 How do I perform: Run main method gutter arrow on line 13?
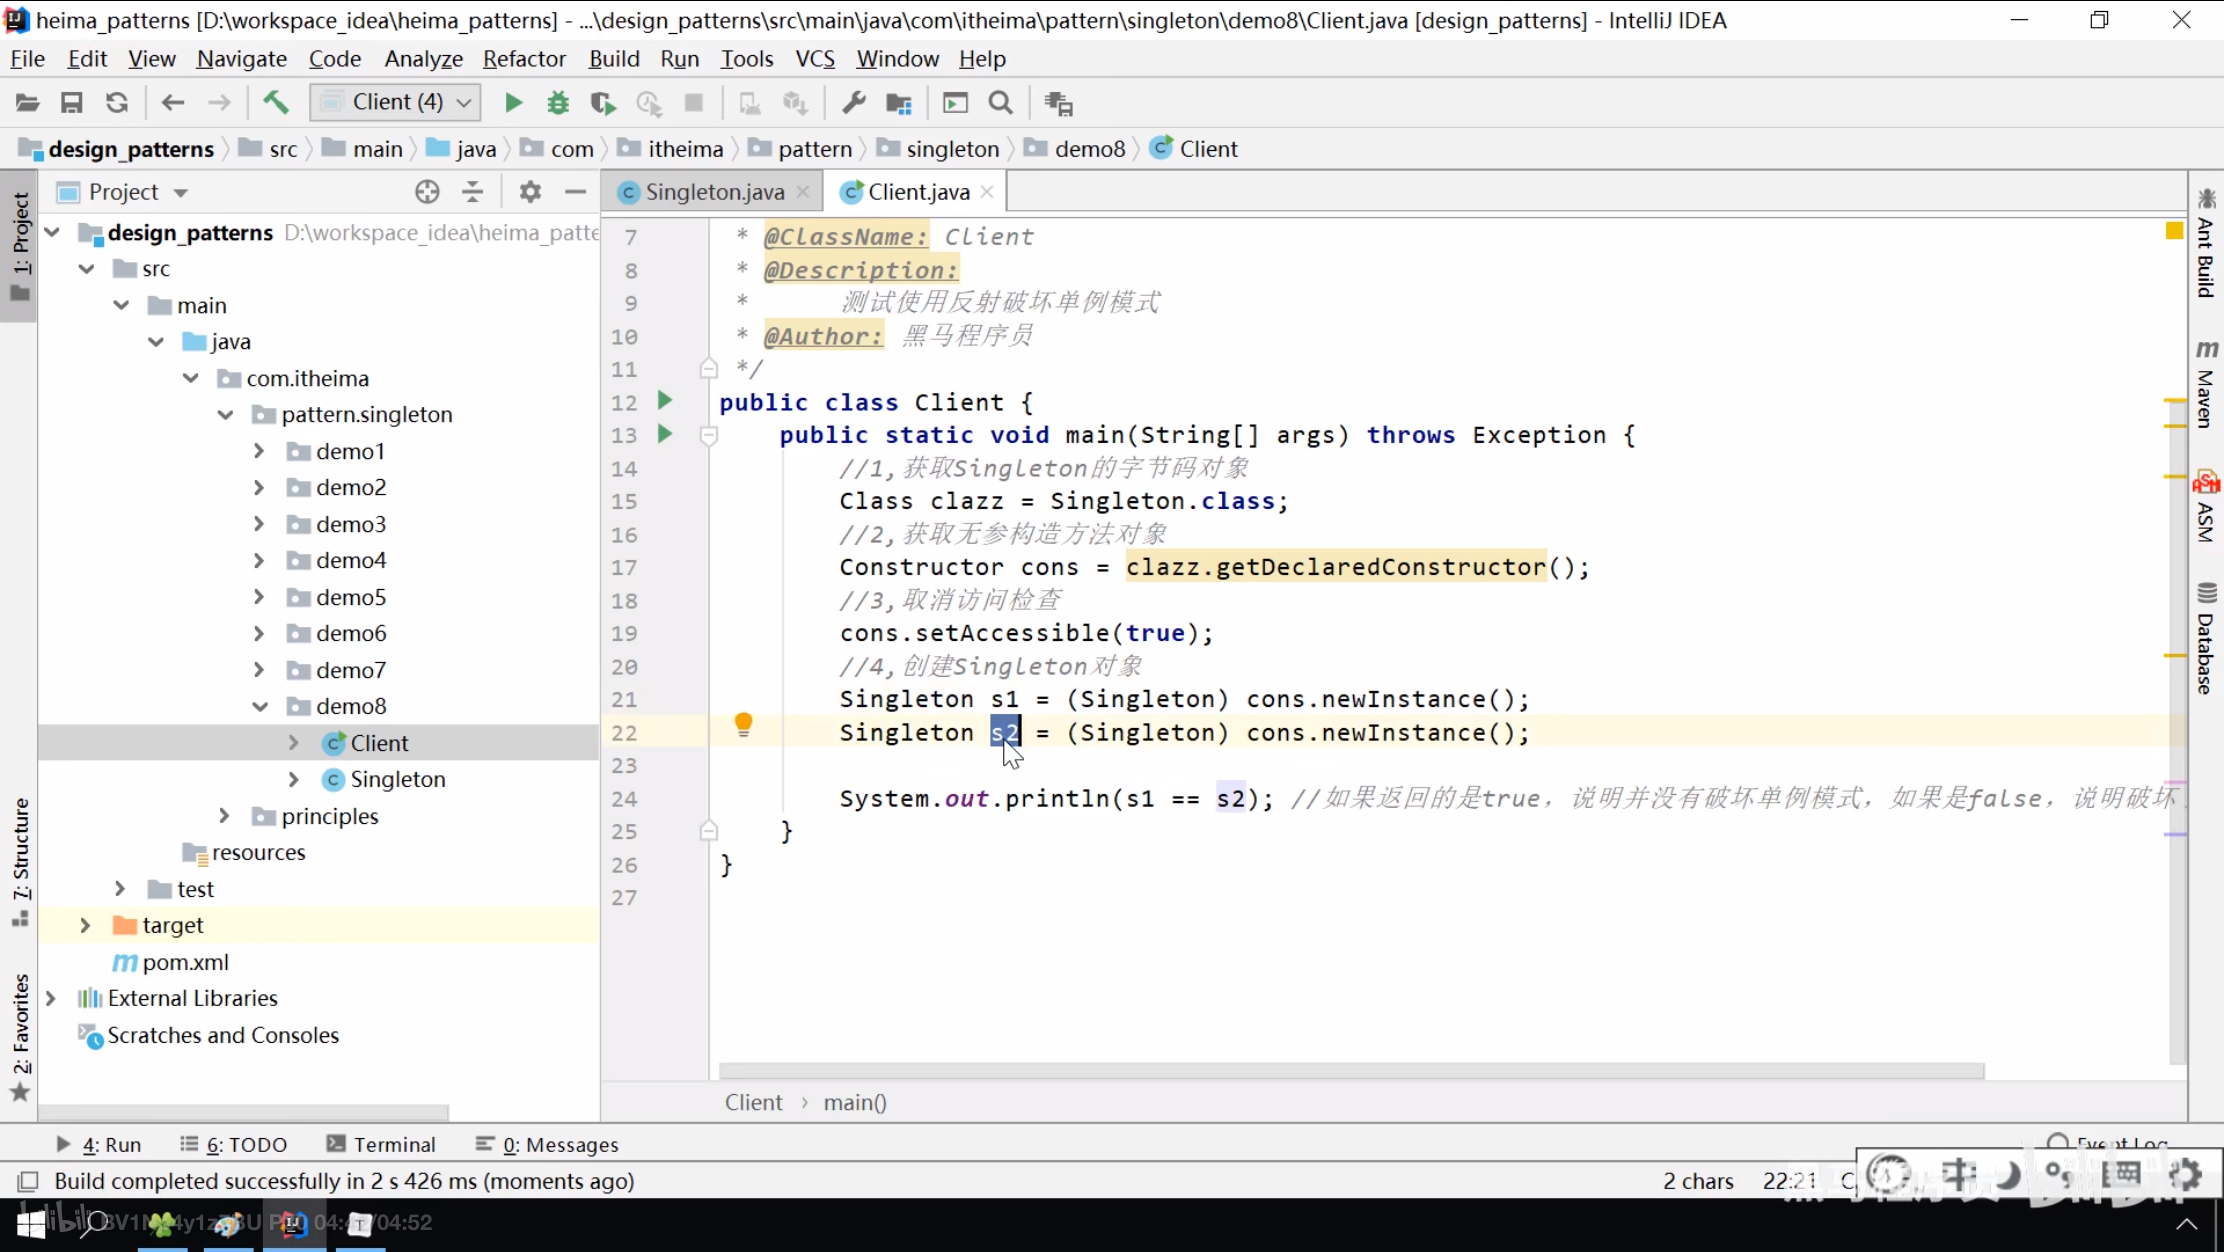coord(665,434)
